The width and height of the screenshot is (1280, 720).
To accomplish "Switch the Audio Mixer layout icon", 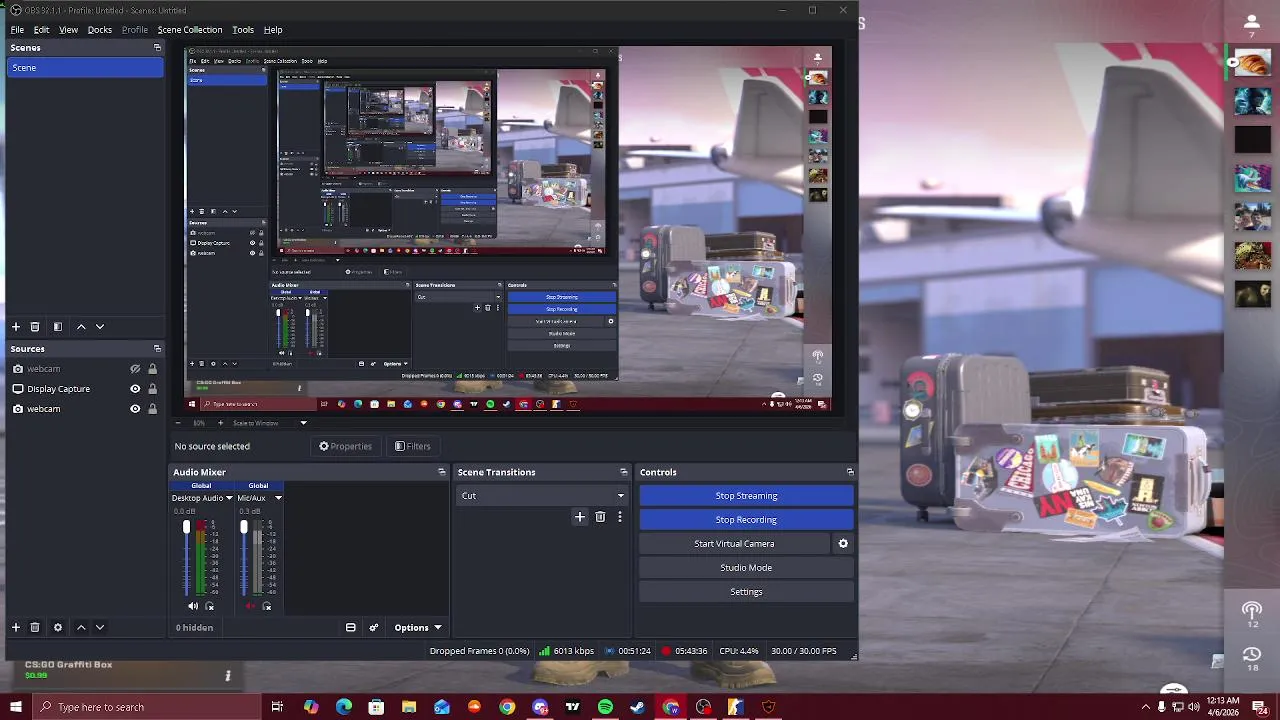I will pos(351,628).
